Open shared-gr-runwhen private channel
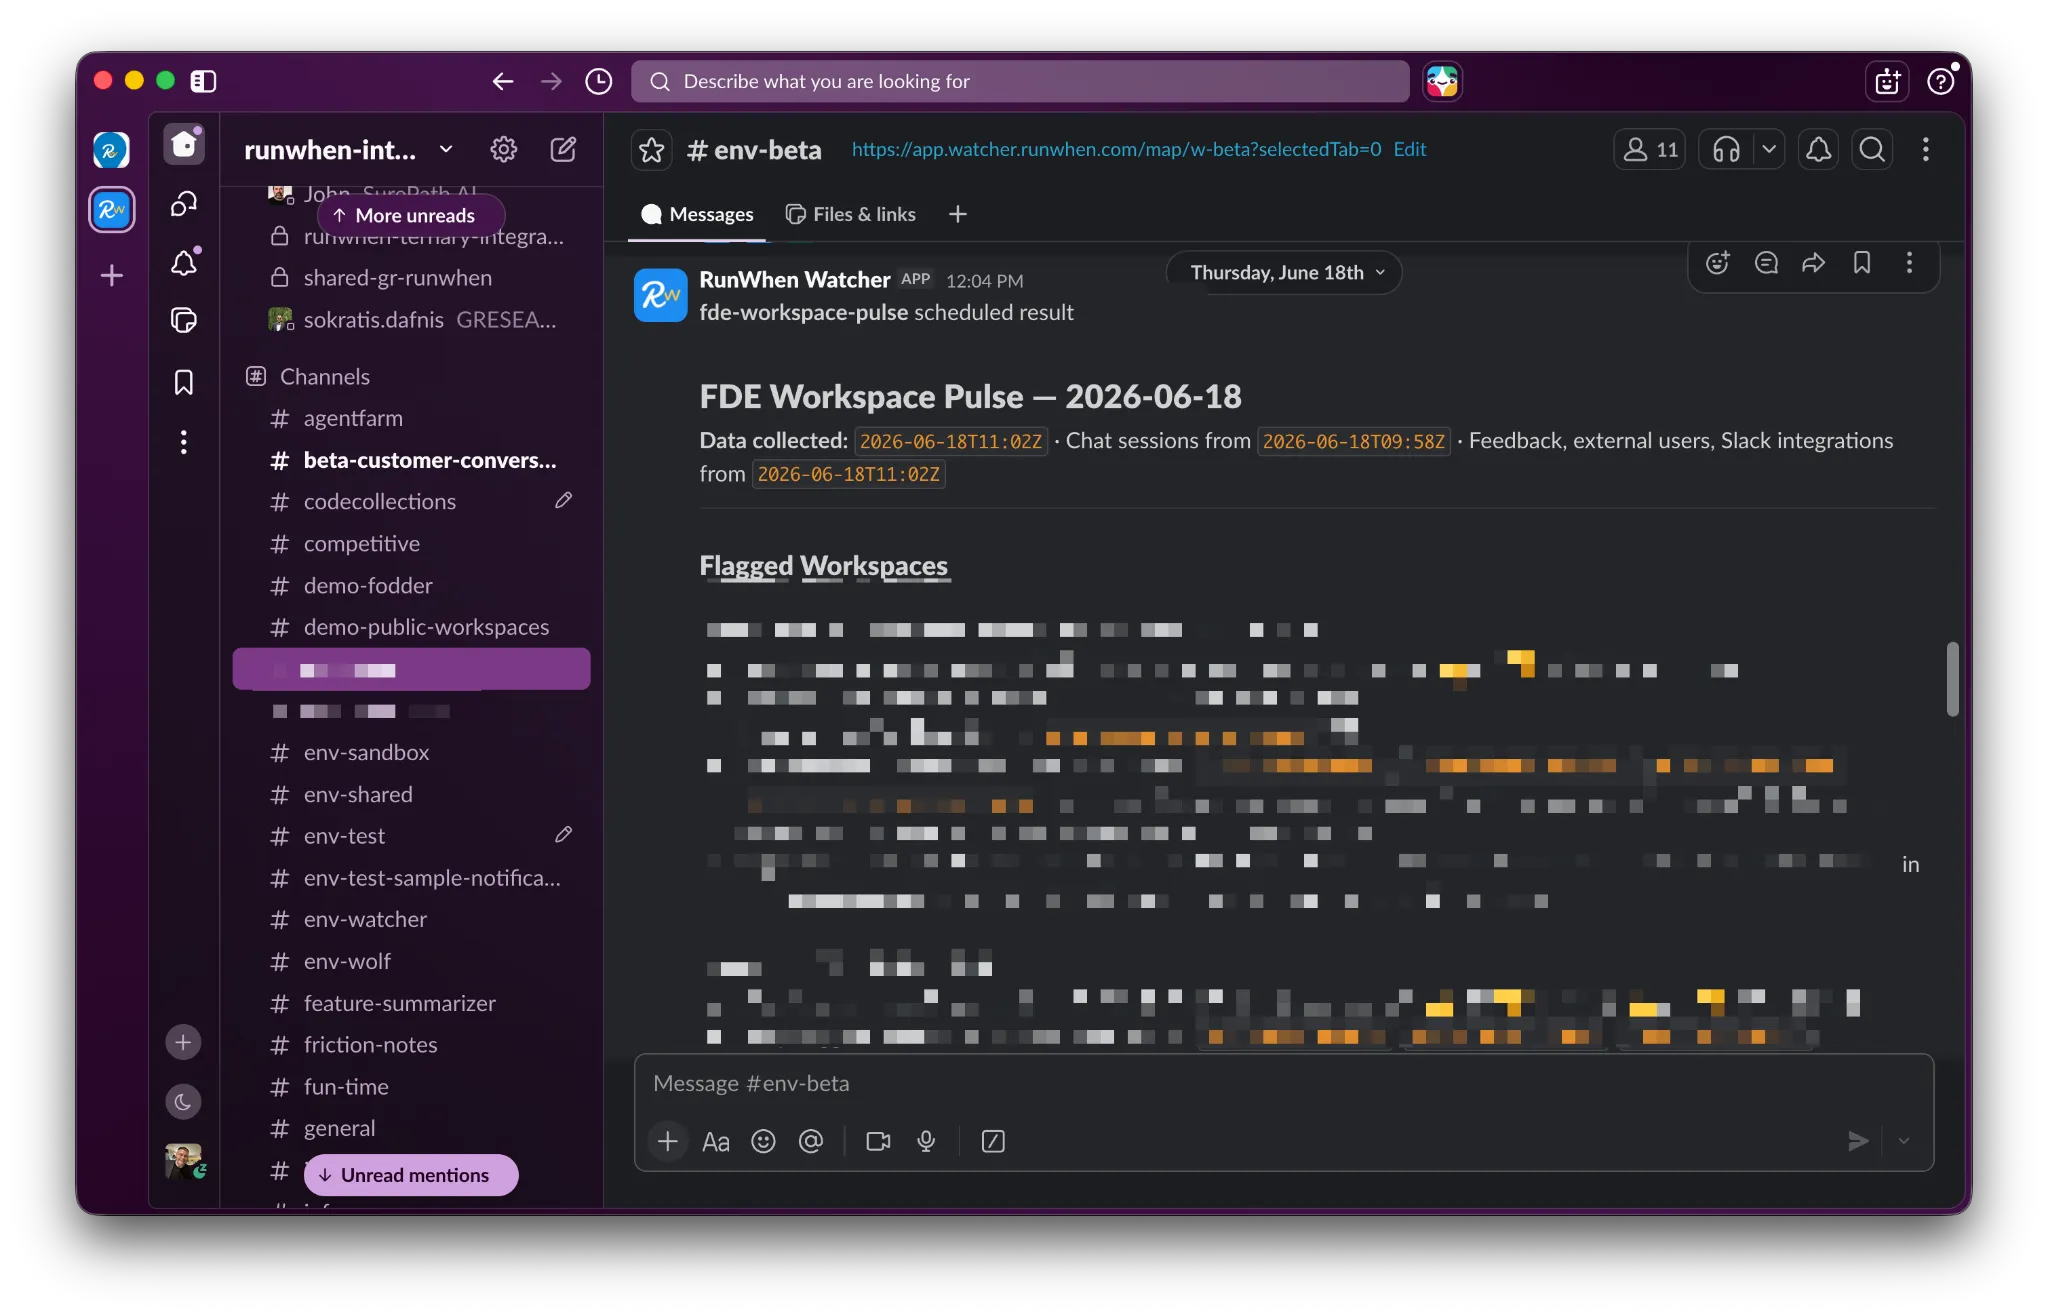The height and width of the screenshot is (1316, 2048). (411, 278)
